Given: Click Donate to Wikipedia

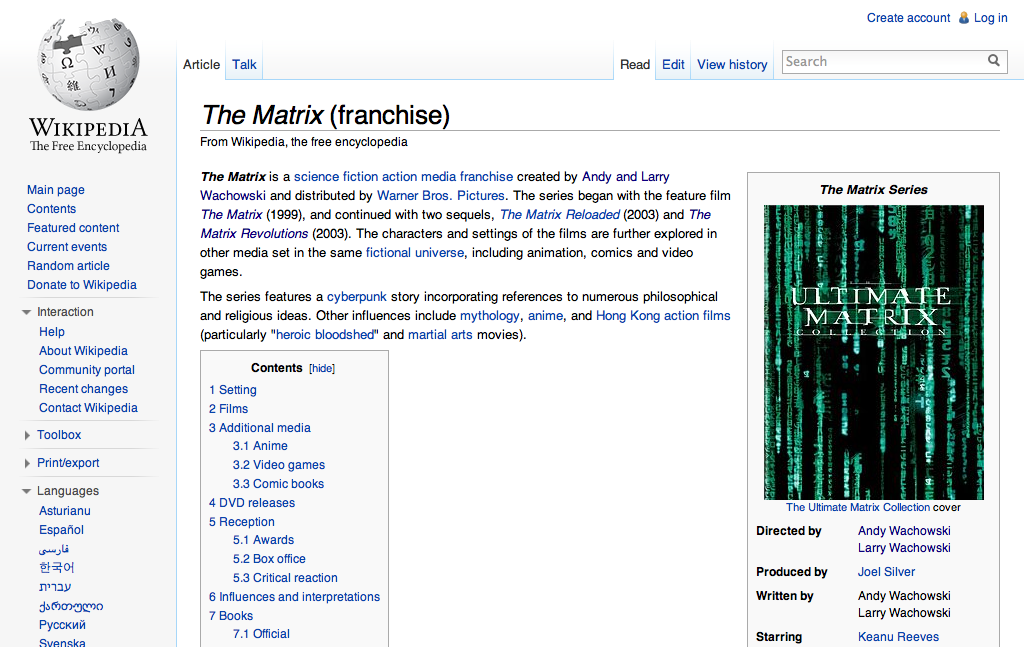Looking at the screenshot, I should [x=82, y=285].
